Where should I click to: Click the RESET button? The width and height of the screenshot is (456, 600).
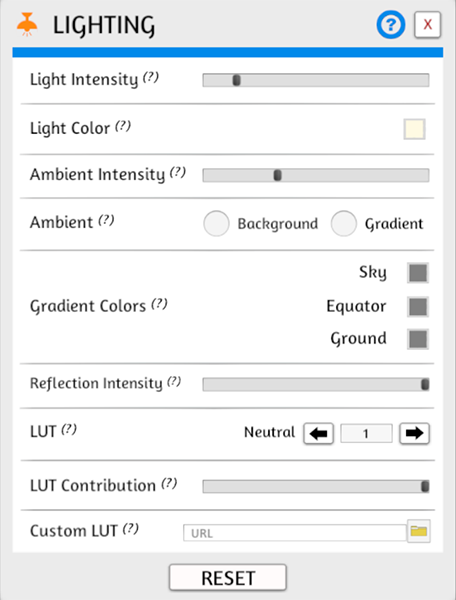pos(228,578)
